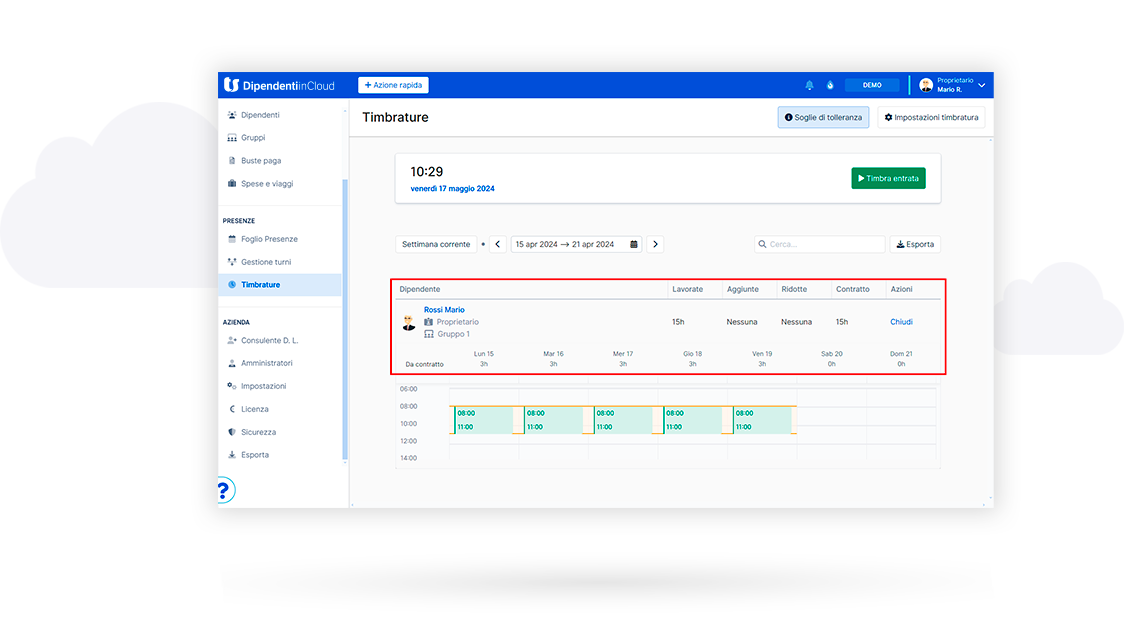Viewport: 1124px width, 619px height.
Task: Select the Gio 18 timbratura block
Action: click(x=692, y=420)
